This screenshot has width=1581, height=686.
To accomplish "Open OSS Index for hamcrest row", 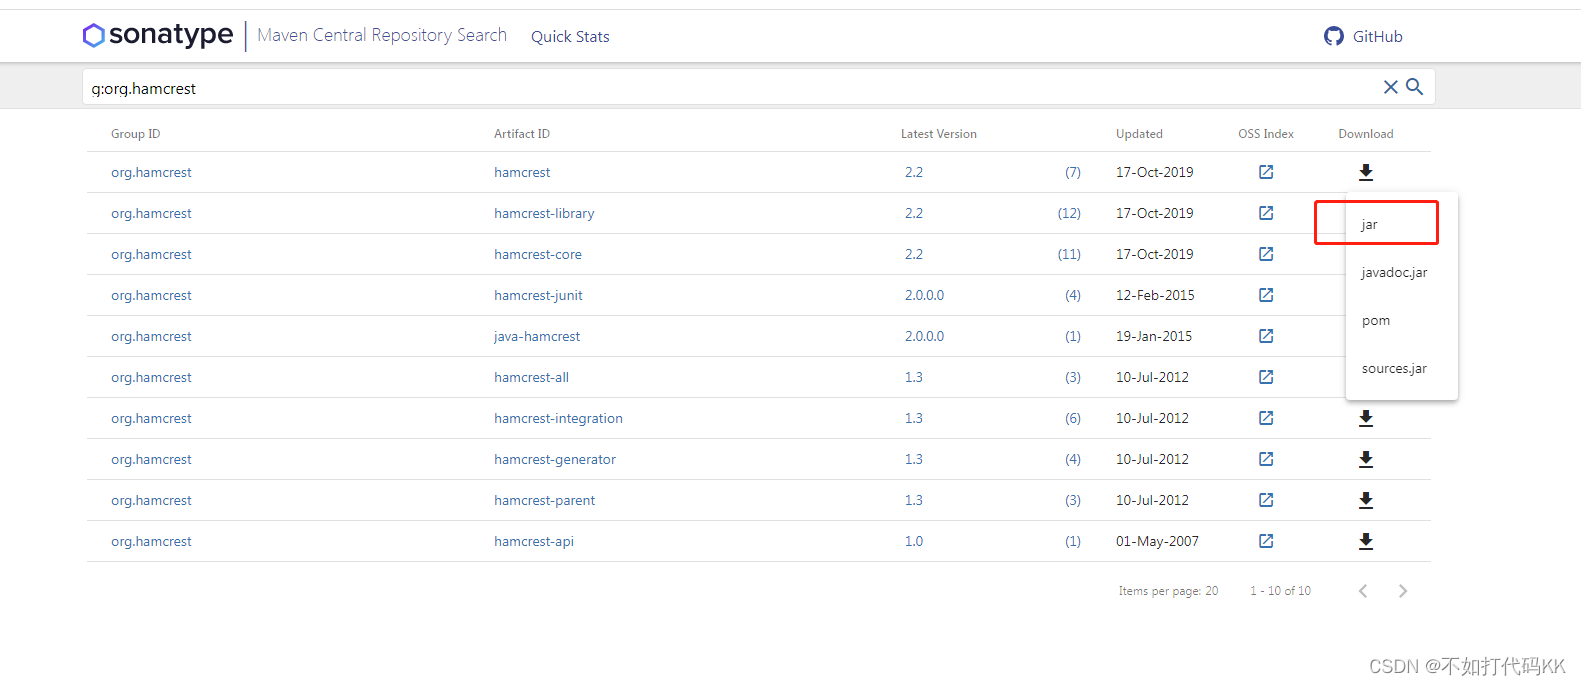I will tap(1266, 172).
